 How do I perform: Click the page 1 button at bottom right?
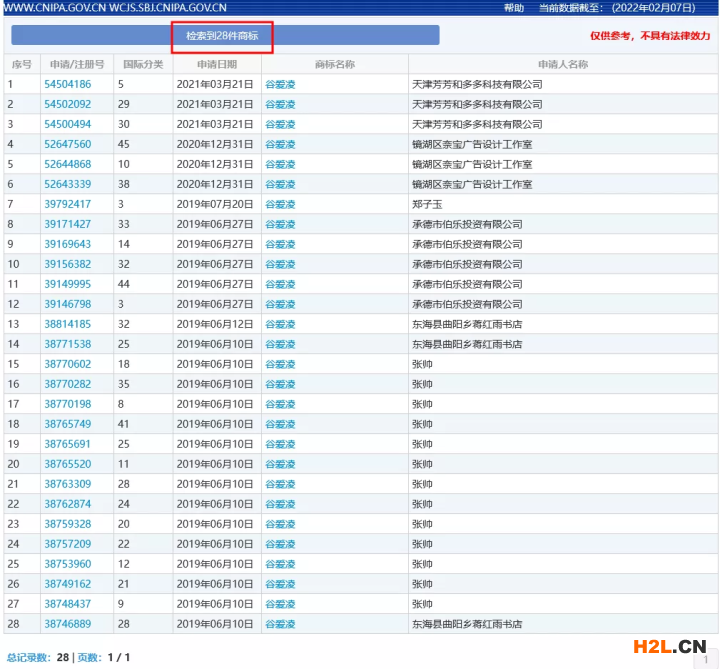point(704,659)
